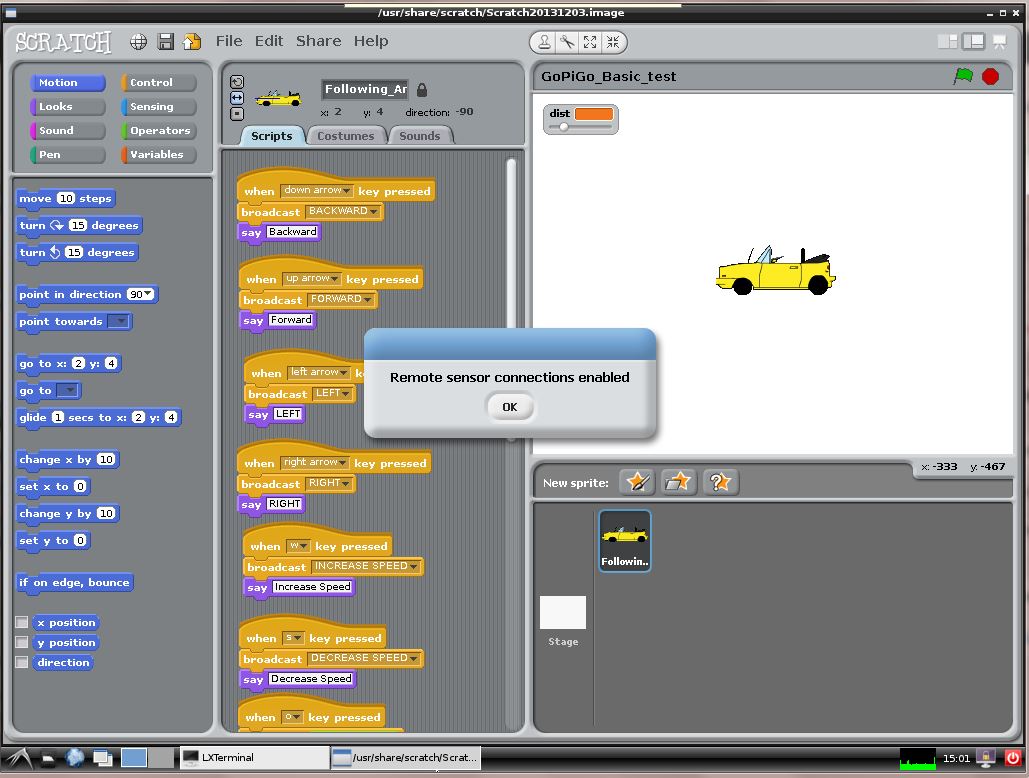Paint a new sprite
This screenshot has width=1029, height=778.
637,482
